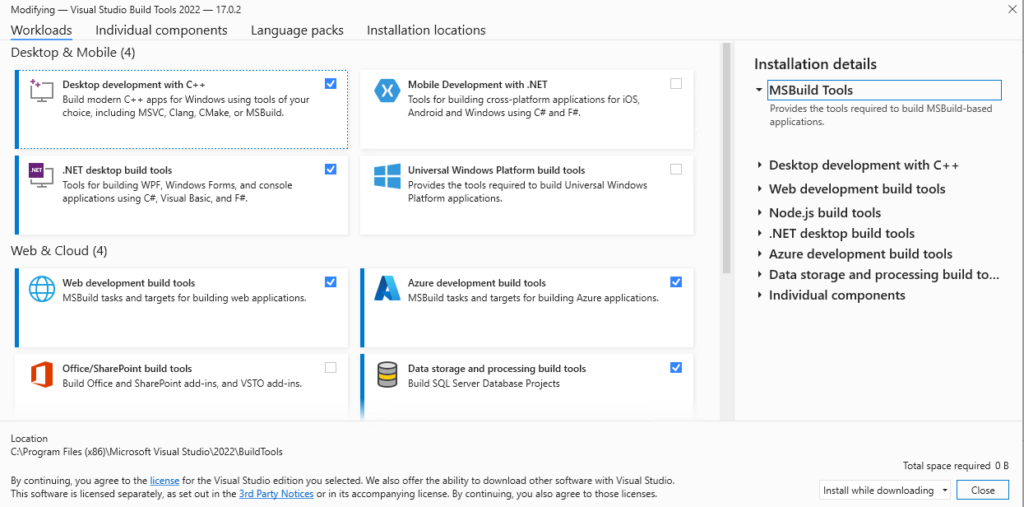This screenshot has width=1024, height=507.
Task: Uncheck Data storage and processing build tools
Action: [x=676, y=368]
